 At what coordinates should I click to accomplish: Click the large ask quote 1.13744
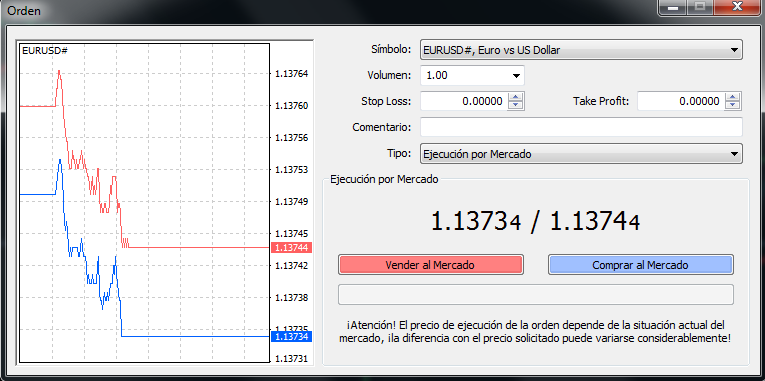[x=595, y=221]
